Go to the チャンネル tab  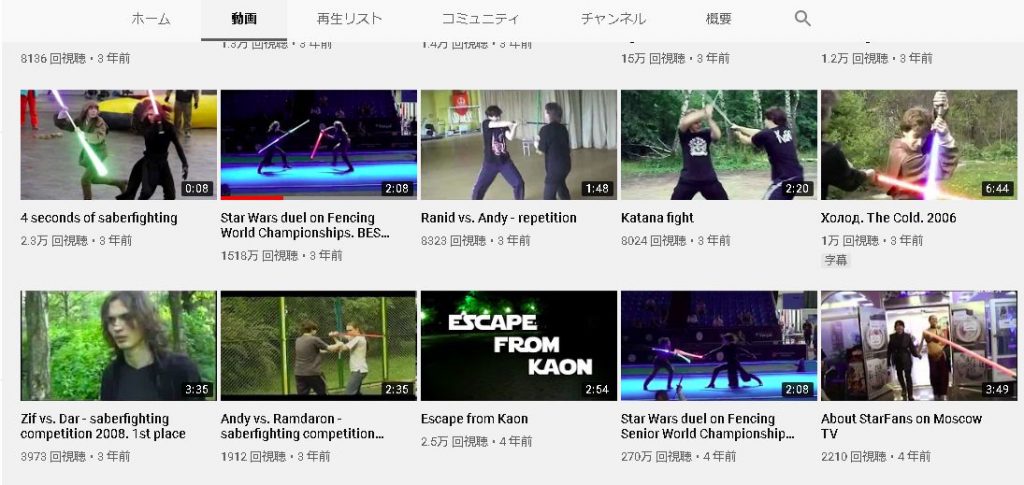click(x=613, y=19)
